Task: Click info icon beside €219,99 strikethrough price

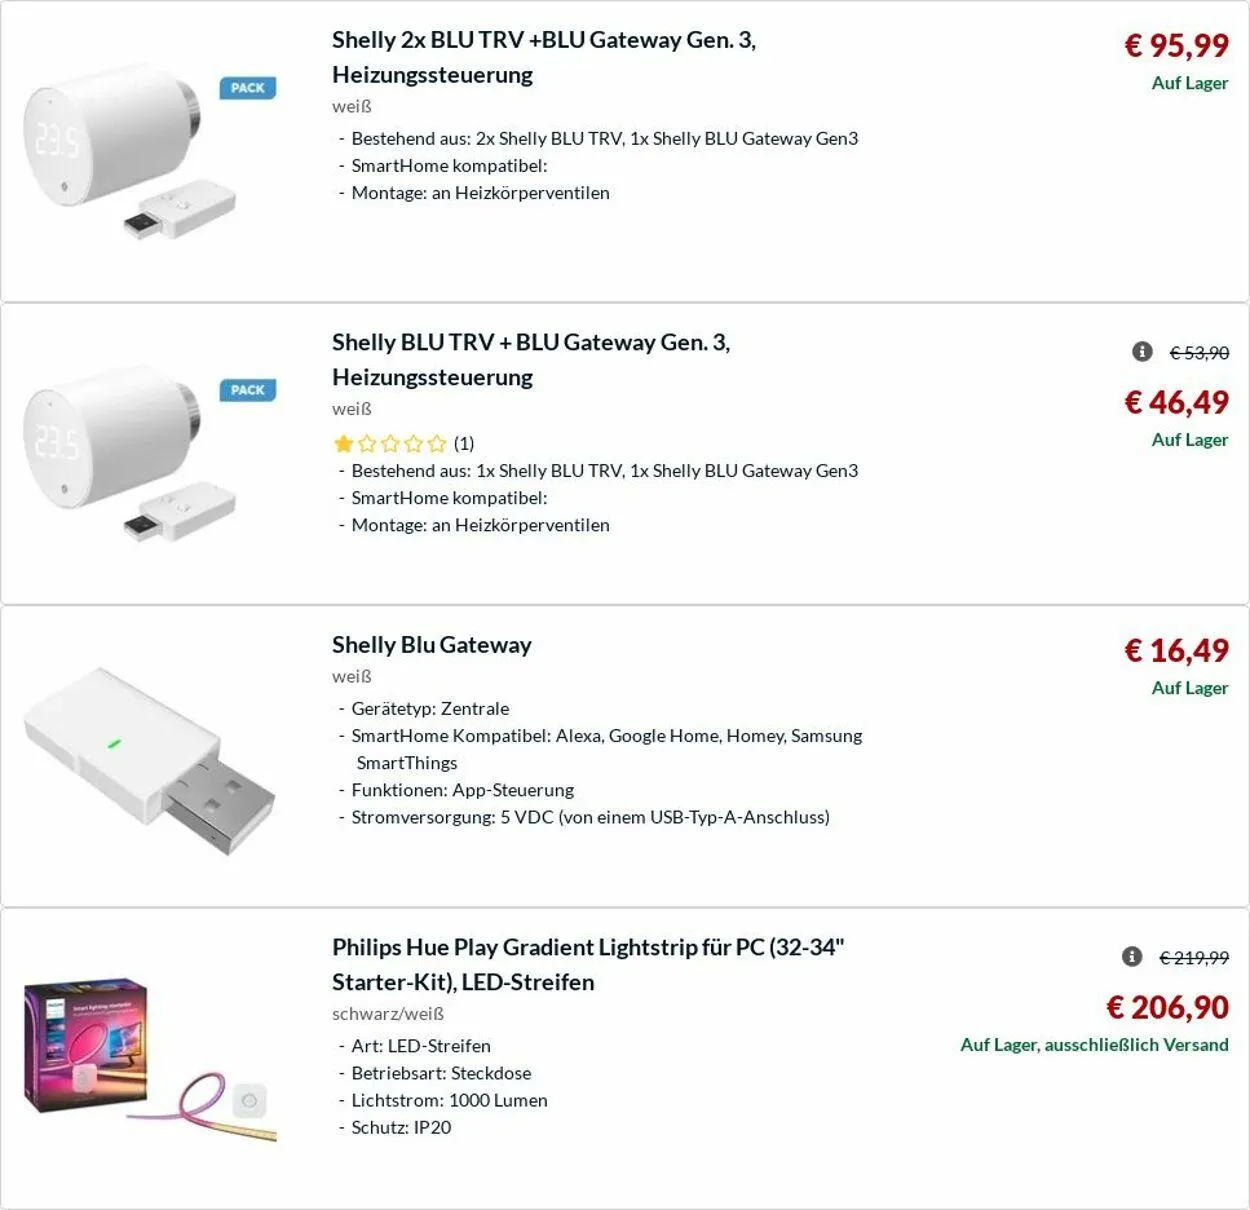Action: point(1132,957)
